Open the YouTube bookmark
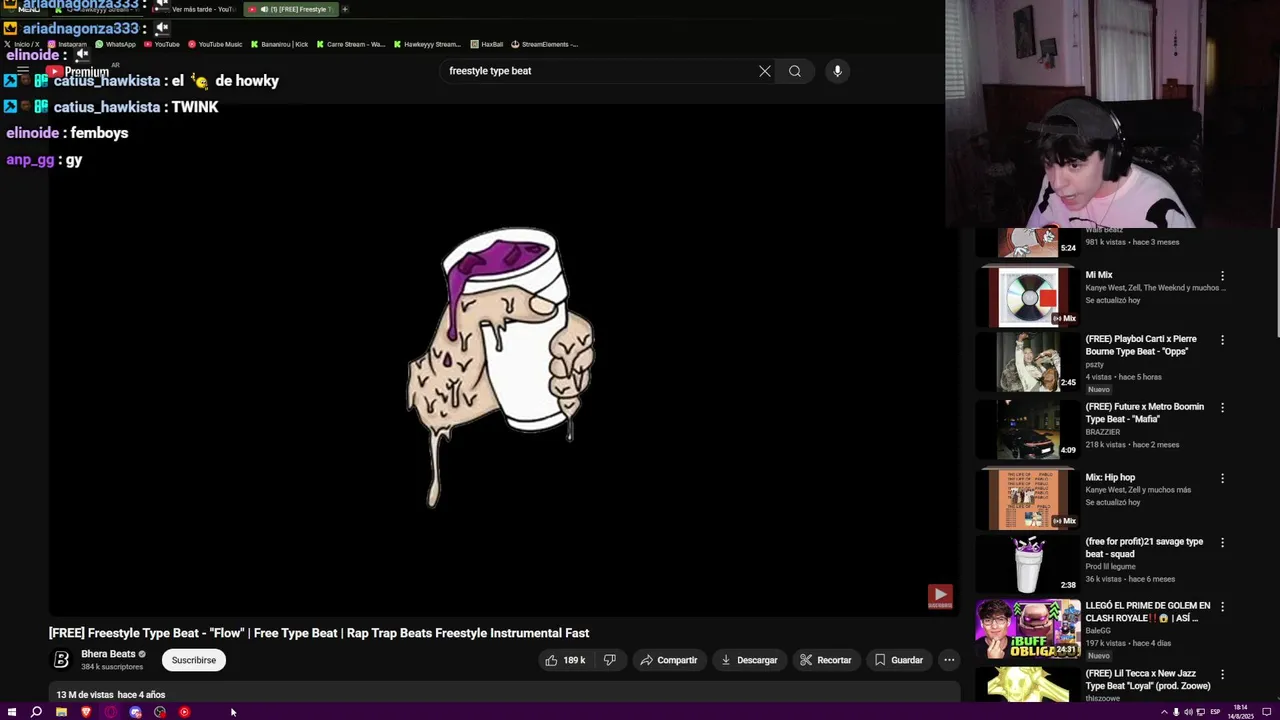 click(162, 44)
